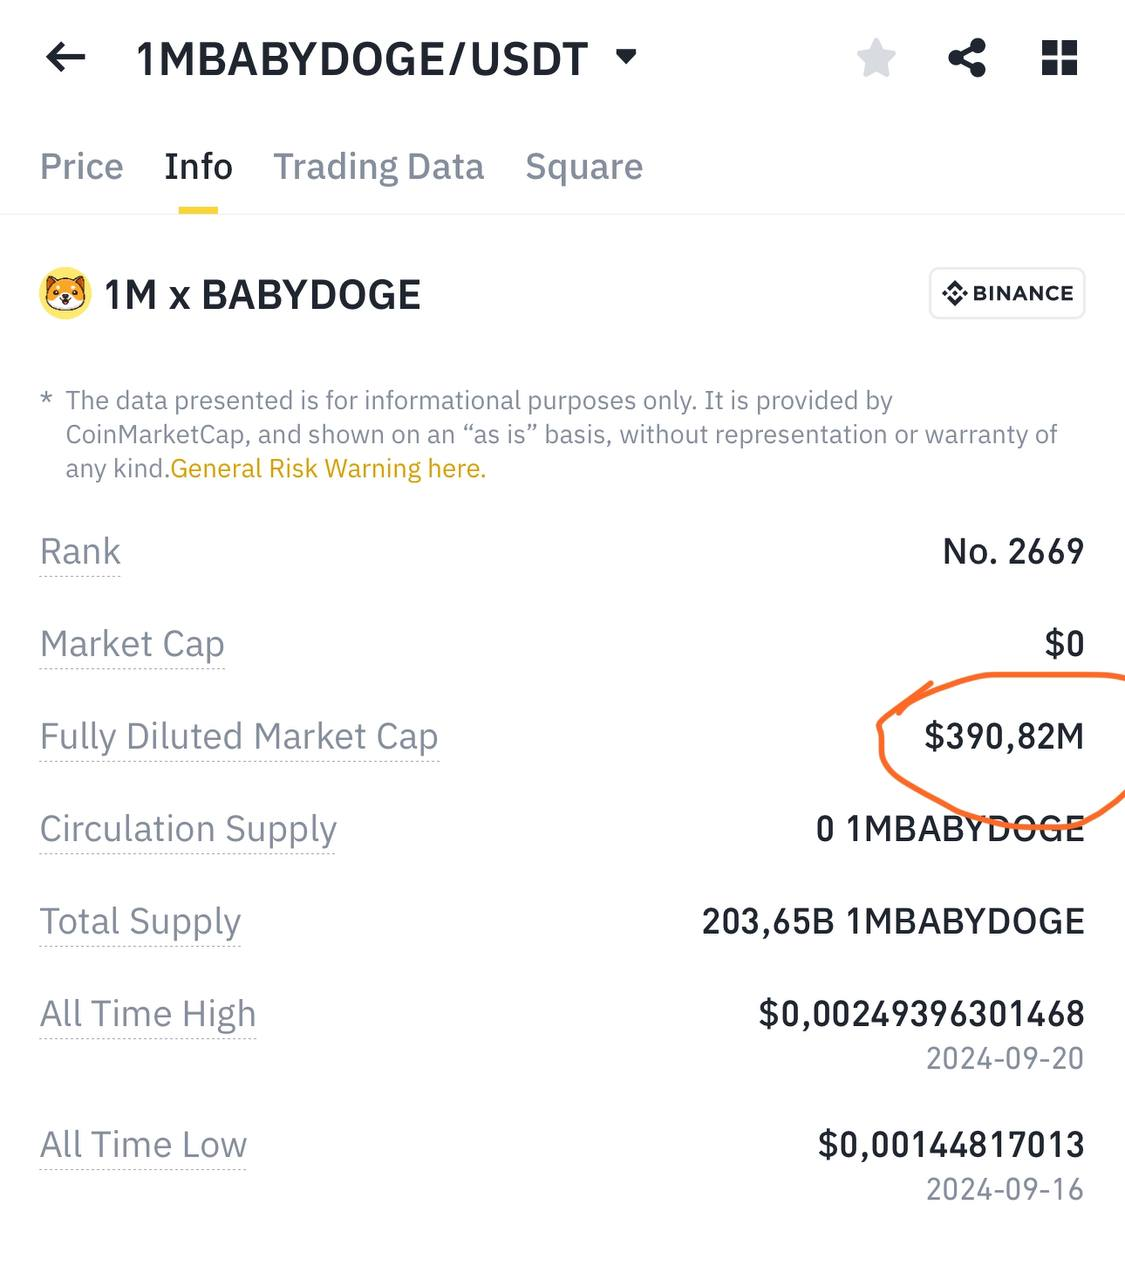The height and width of the screenshot is (1280, 1125).
Task: Tap the 1MBABYDOGE/USDT pair title
Action: point(362,59)
